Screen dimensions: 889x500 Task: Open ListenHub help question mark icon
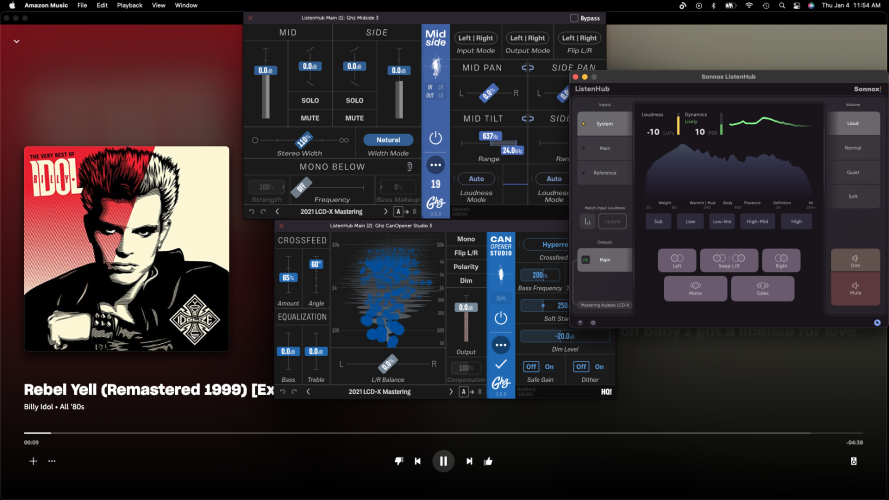pos(580,323)
